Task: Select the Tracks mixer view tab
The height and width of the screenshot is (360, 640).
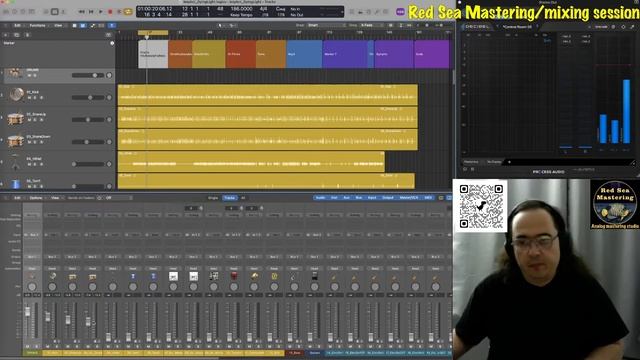Action: (x=229, y=198)
